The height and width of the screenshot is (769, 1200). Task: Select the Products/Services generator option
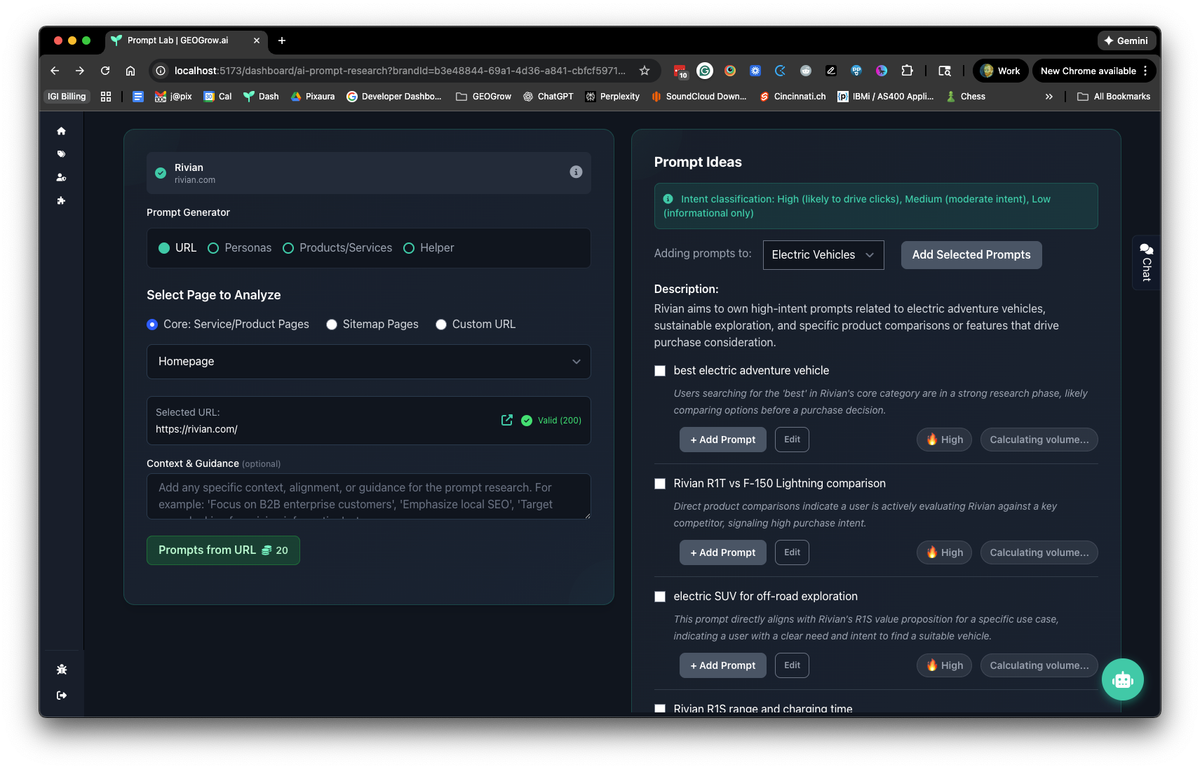(337, 248)
